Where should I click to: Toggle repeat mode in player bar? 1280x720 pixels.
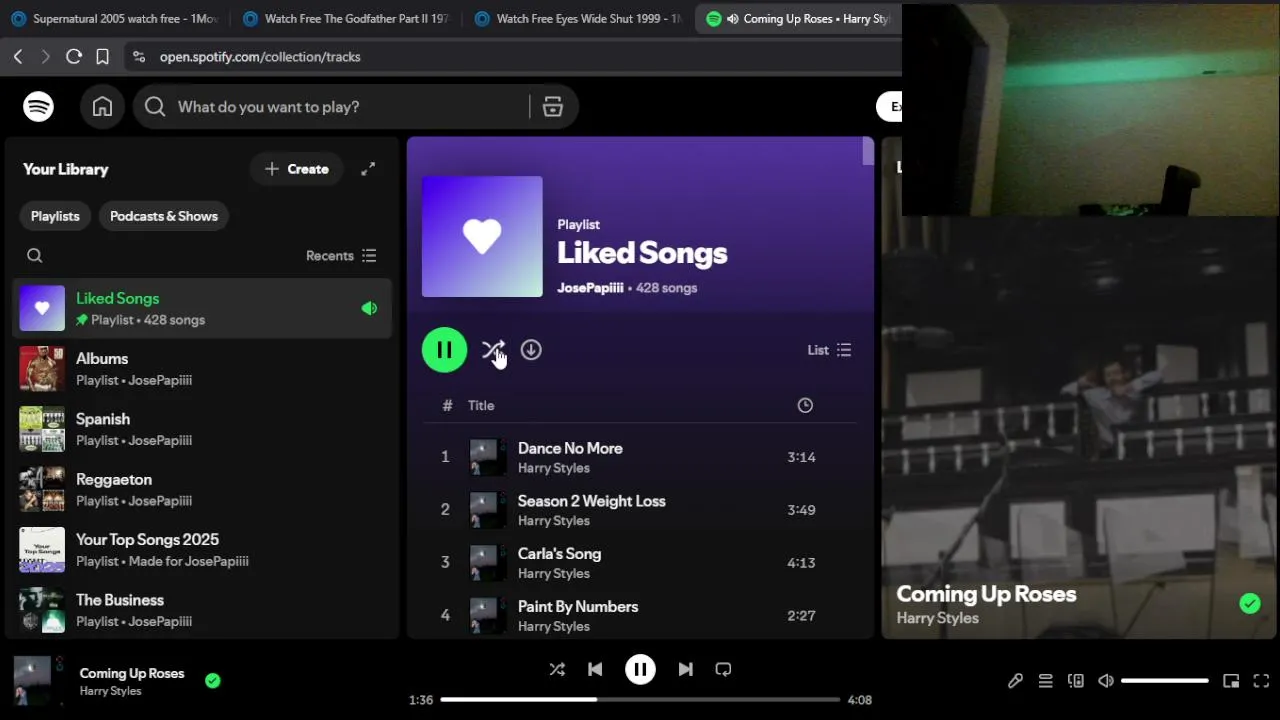tap(724, 670)
